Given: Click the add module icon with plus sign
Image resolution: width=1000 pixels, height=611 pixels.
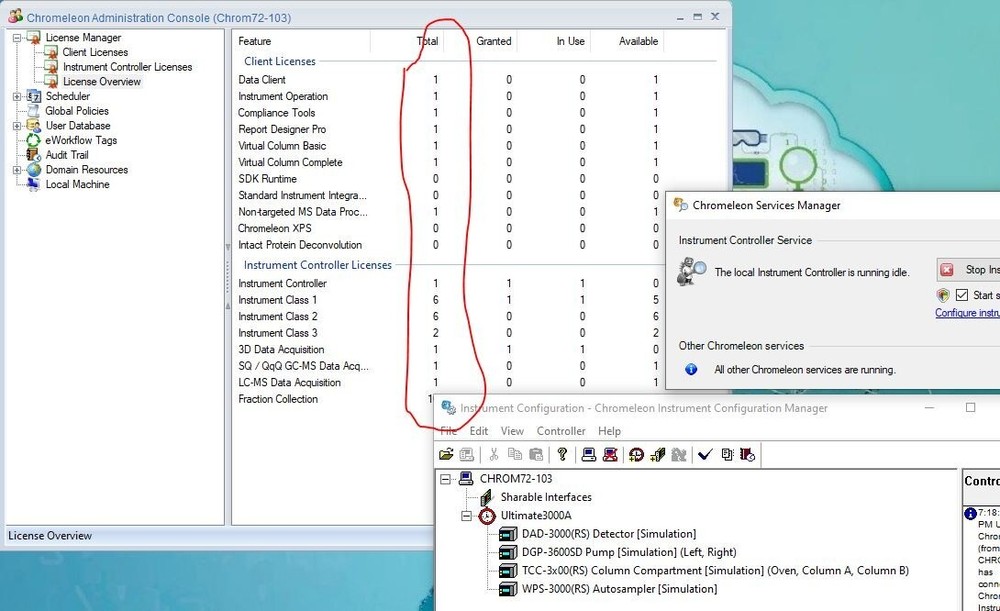Looking at the screenshot, I should pyautogui.click(x=658, y=454).
